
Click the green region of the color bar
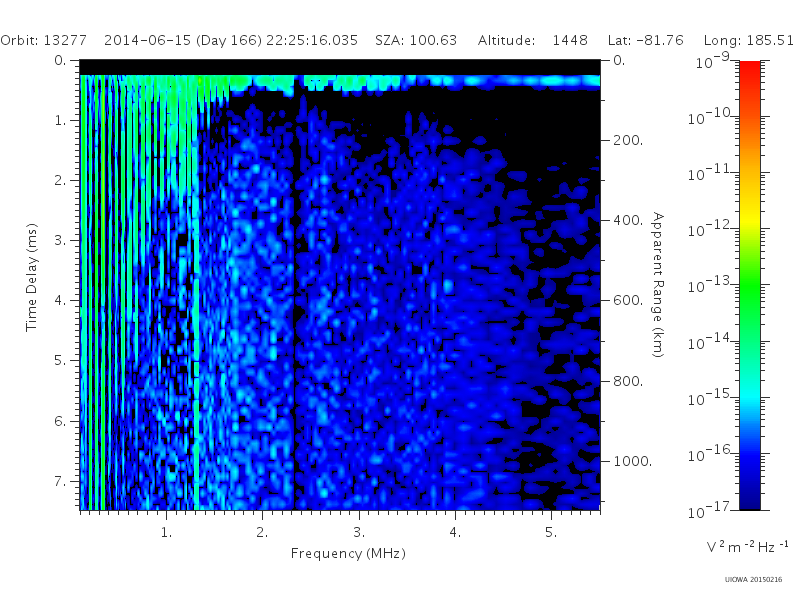749,291
